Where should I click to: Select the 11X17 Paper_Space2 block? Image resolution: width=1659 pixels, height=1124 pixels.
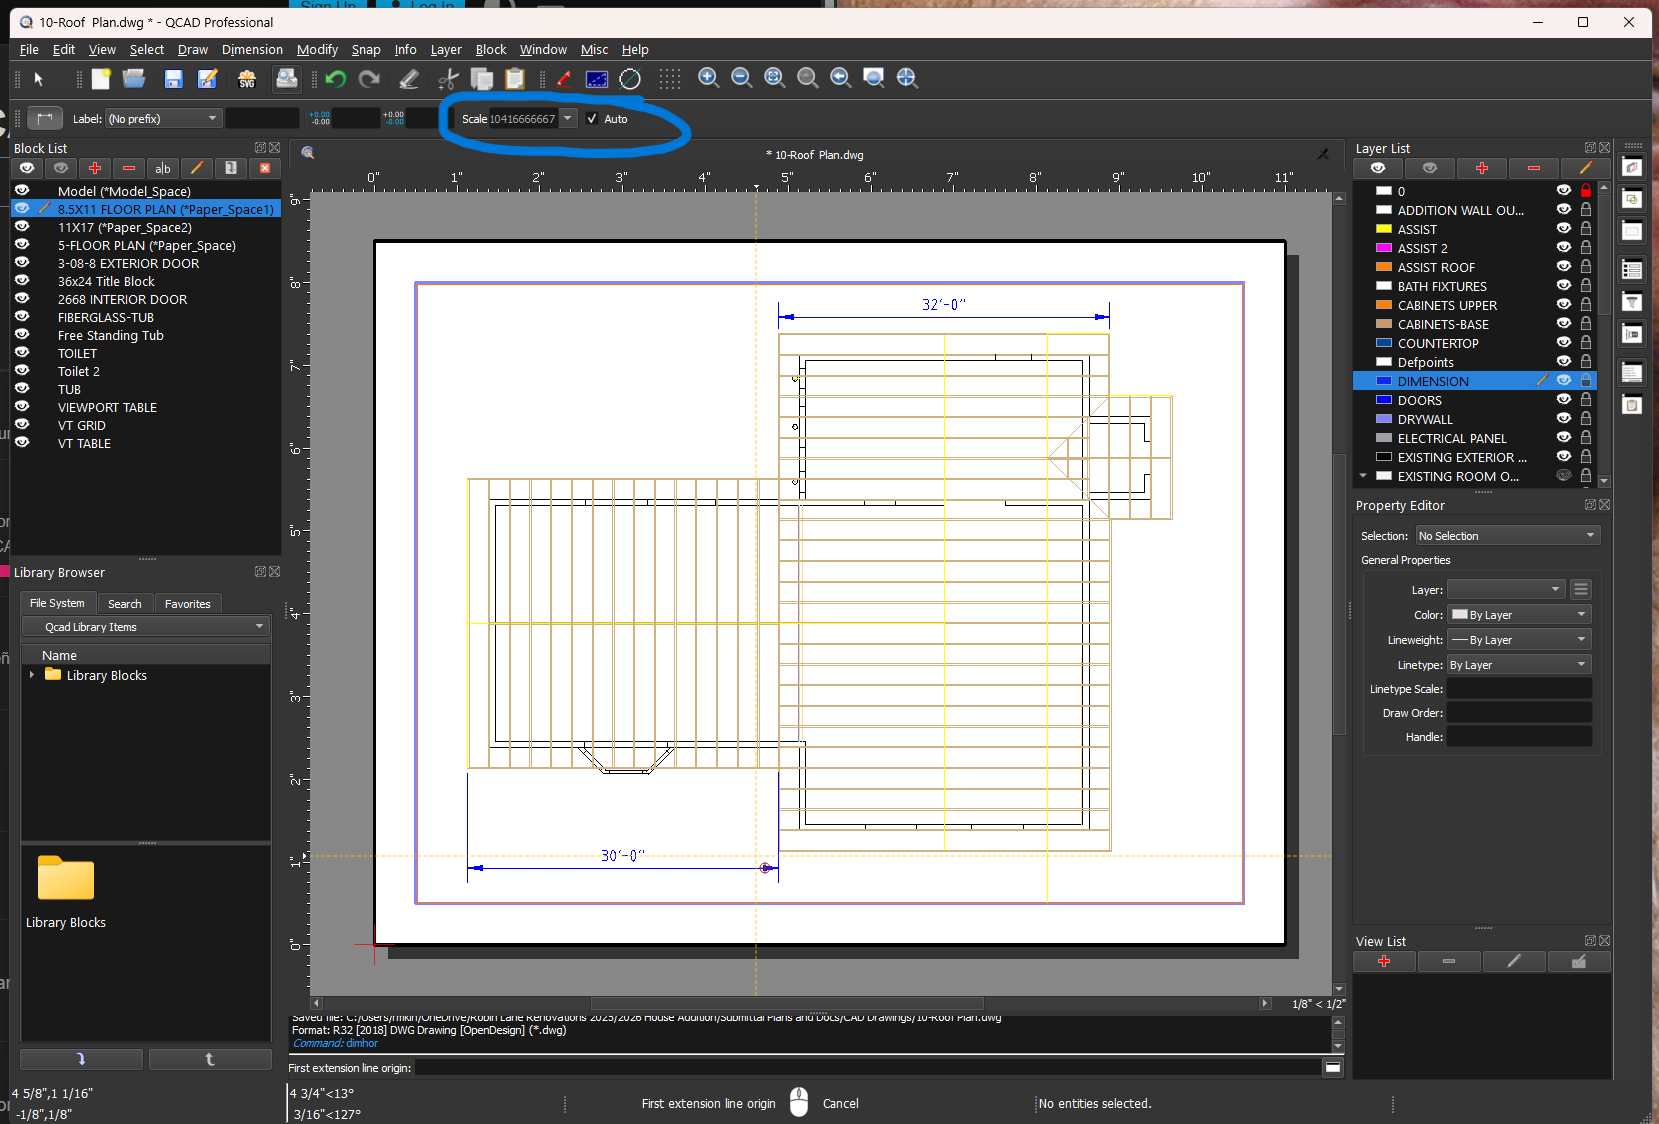click(125, 228)
